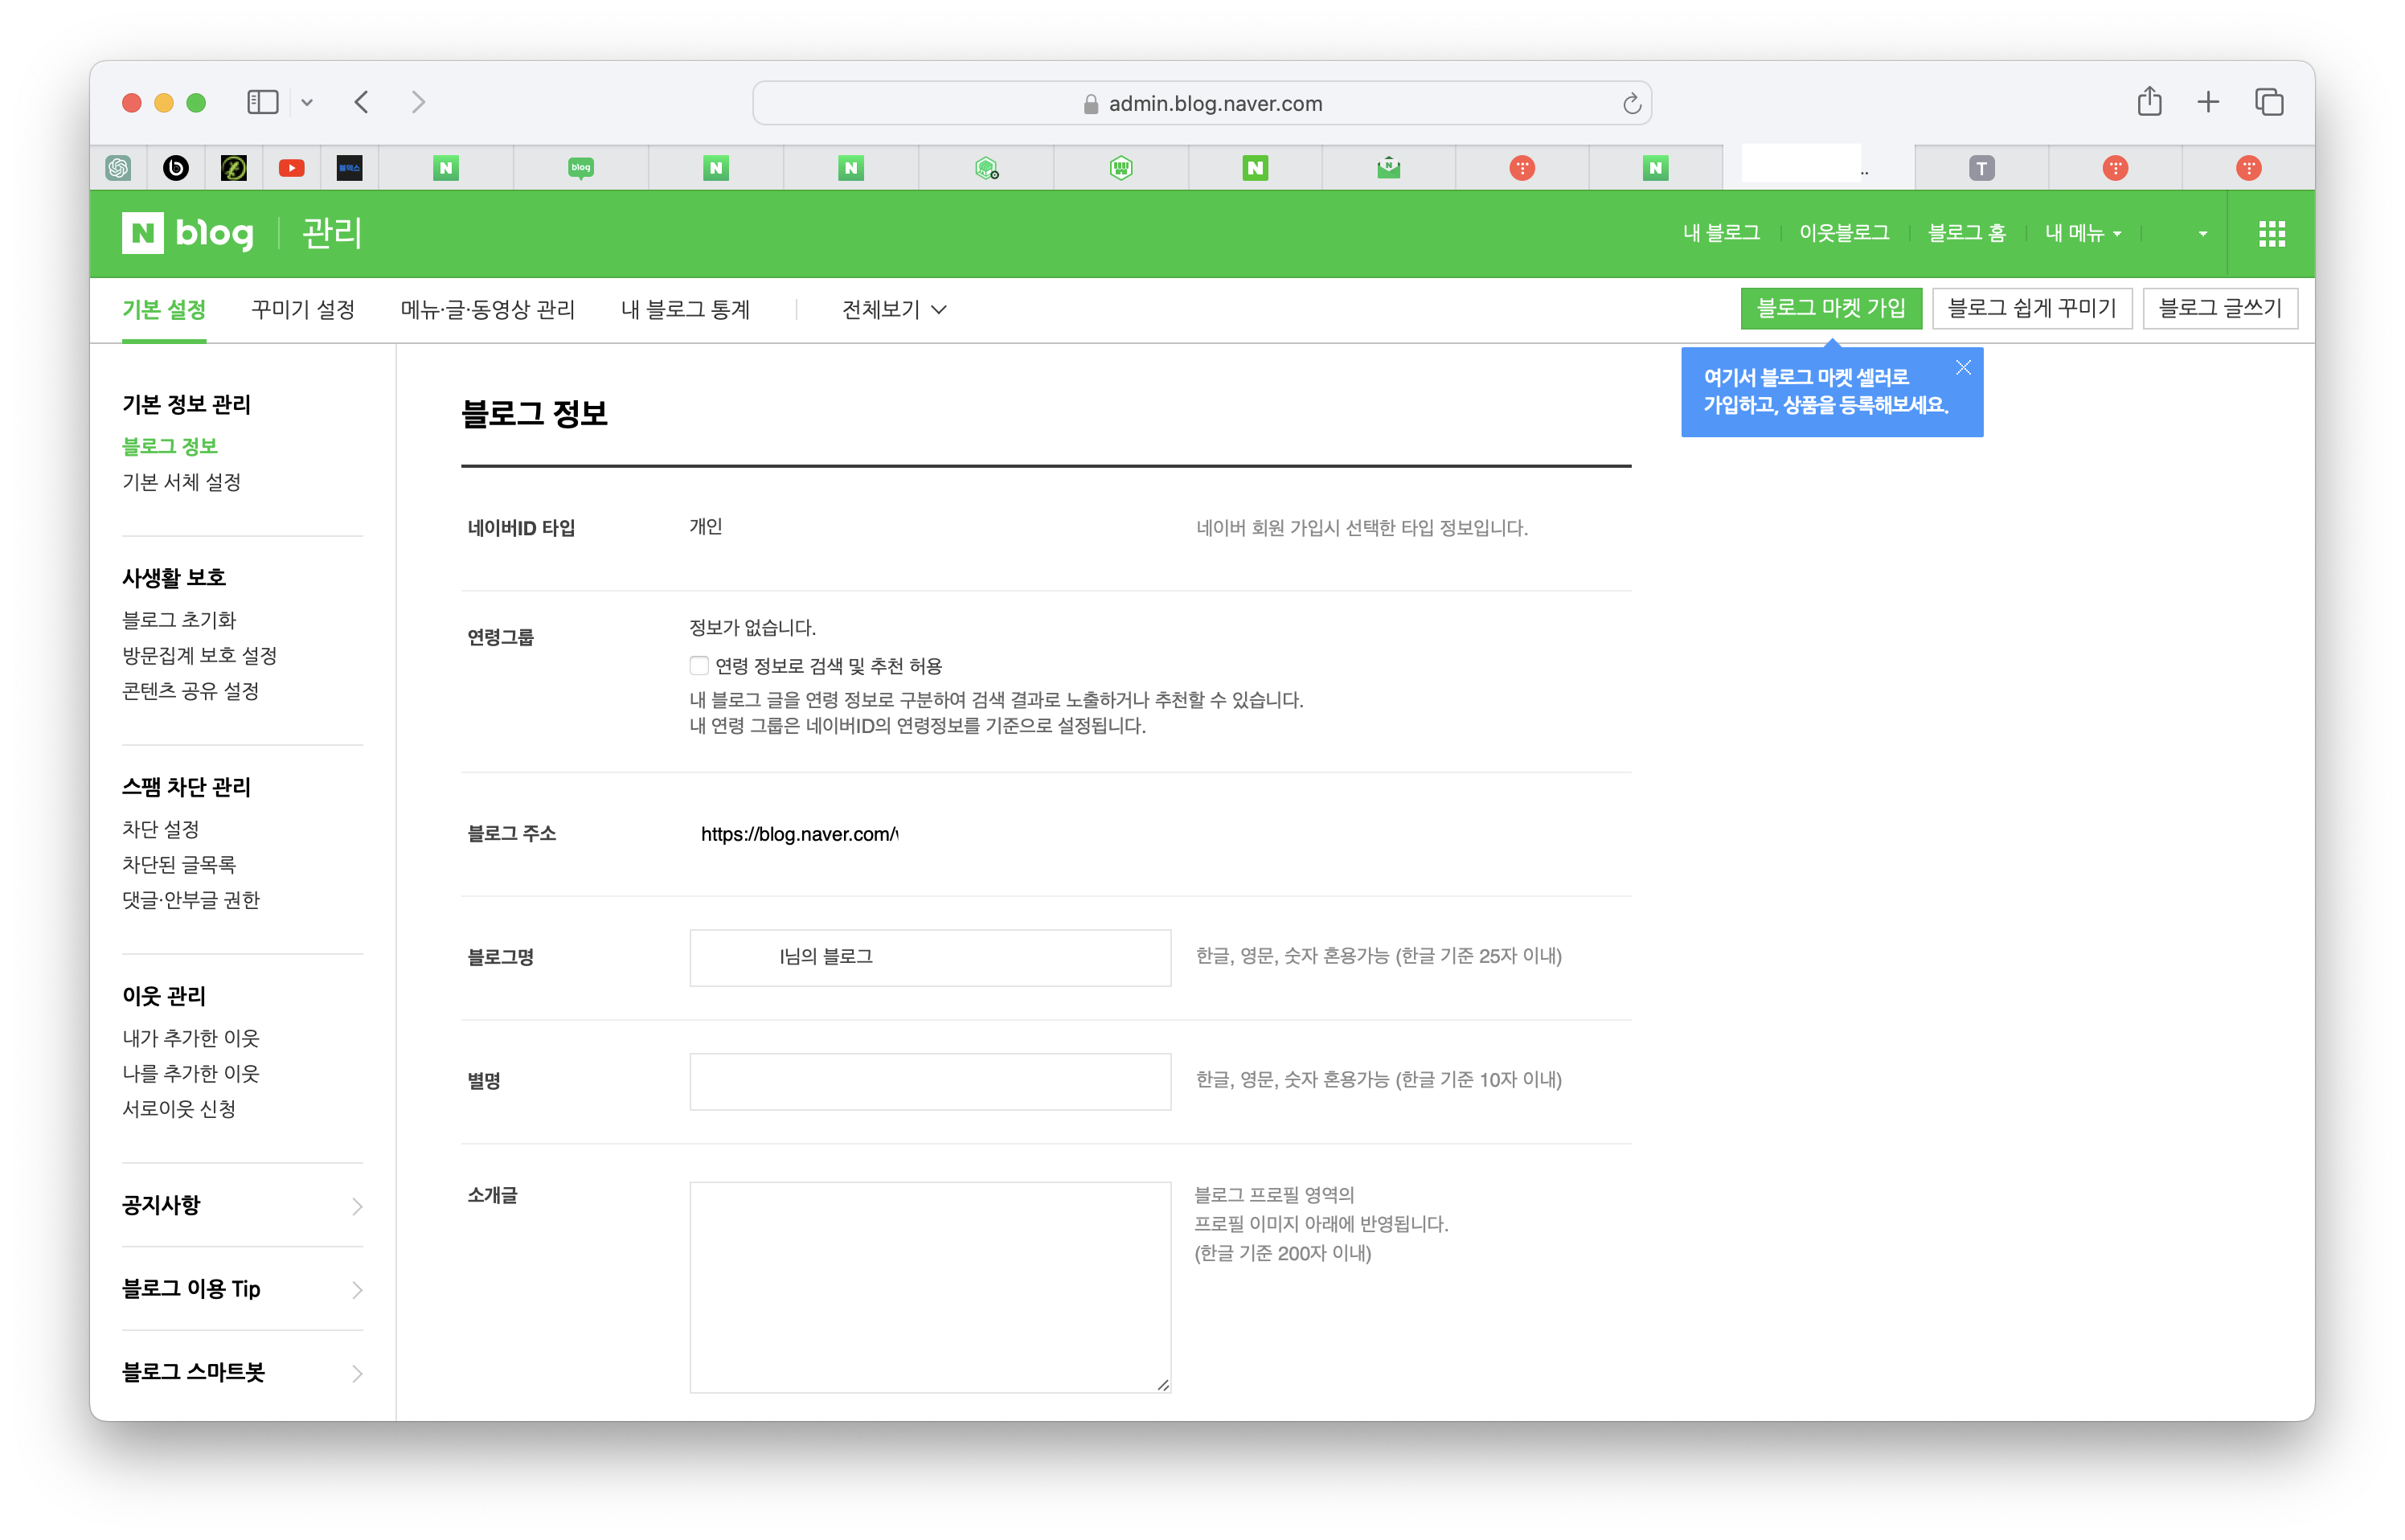Switch to 내 블로그 통계 tab

(685, 310)
